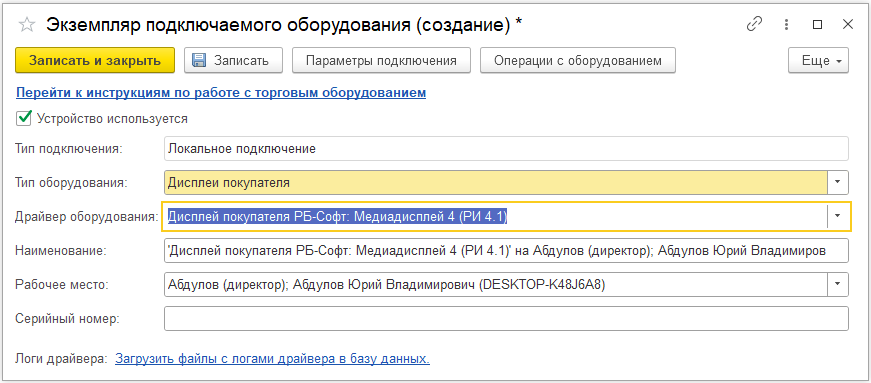Follow link to trade equipment instructions

tap(221, 93)
